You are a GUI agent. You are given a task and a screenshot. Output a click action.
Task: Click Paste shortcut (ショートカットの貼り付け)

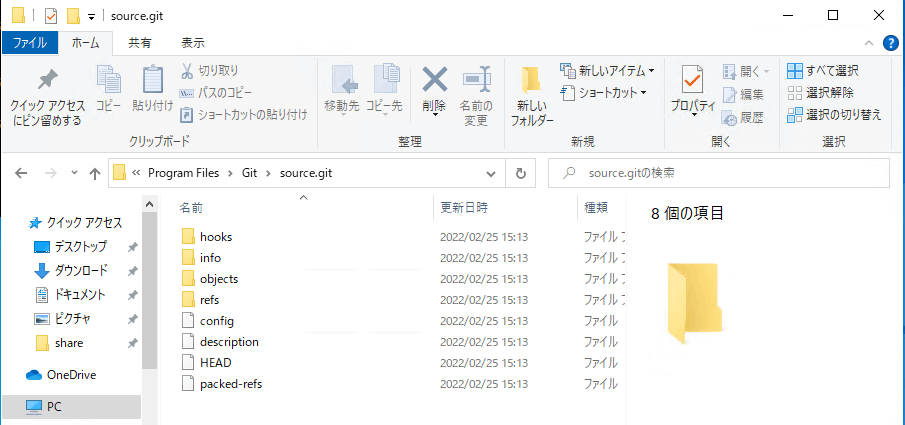pos(244,114)
